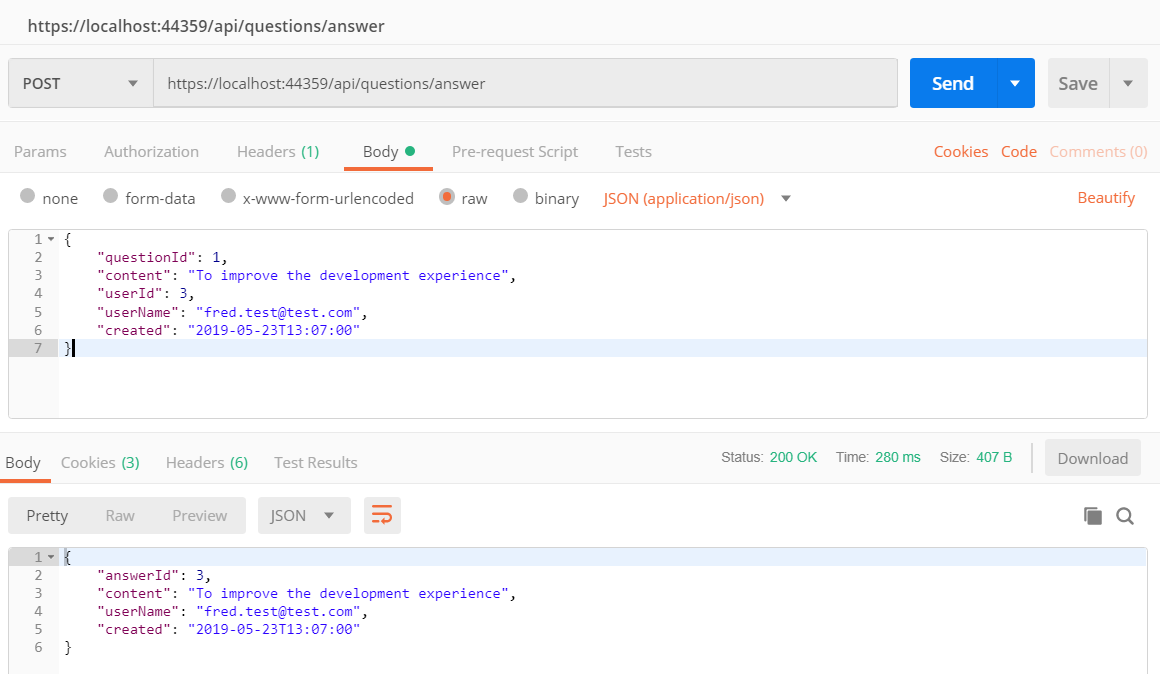Expand the Send button dropdown arrow
Screen dimensions: 1160x674
[x=1015, y=84]
